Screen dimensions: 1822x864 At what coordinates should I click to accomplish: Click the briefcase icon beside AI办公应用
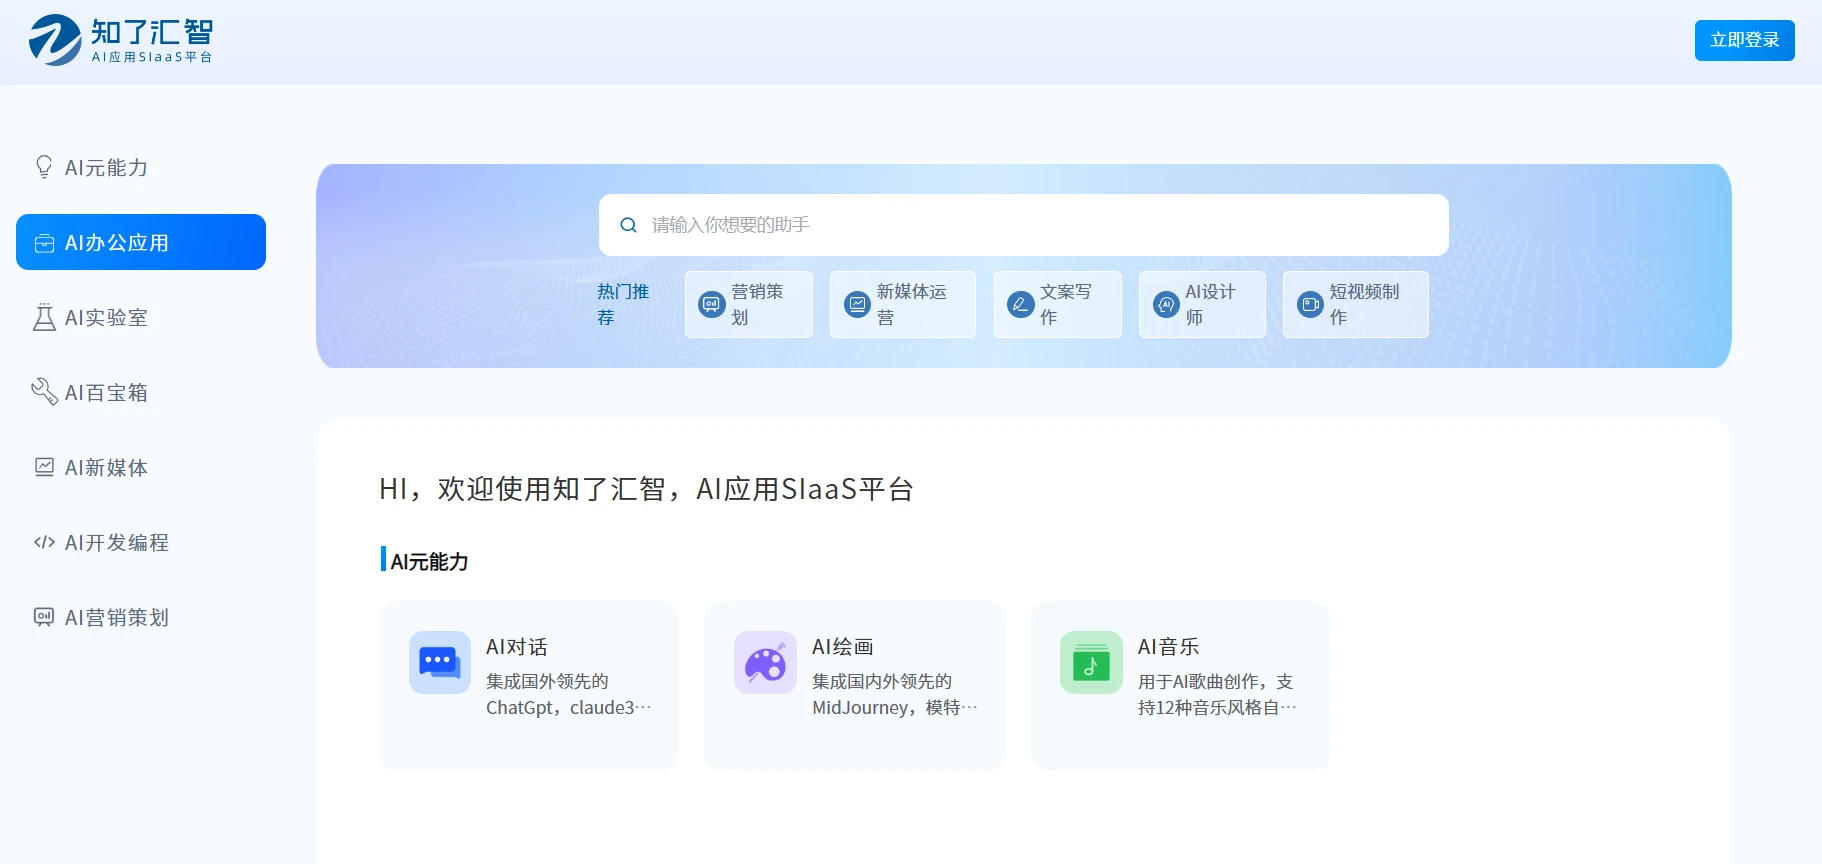point(44,243)
